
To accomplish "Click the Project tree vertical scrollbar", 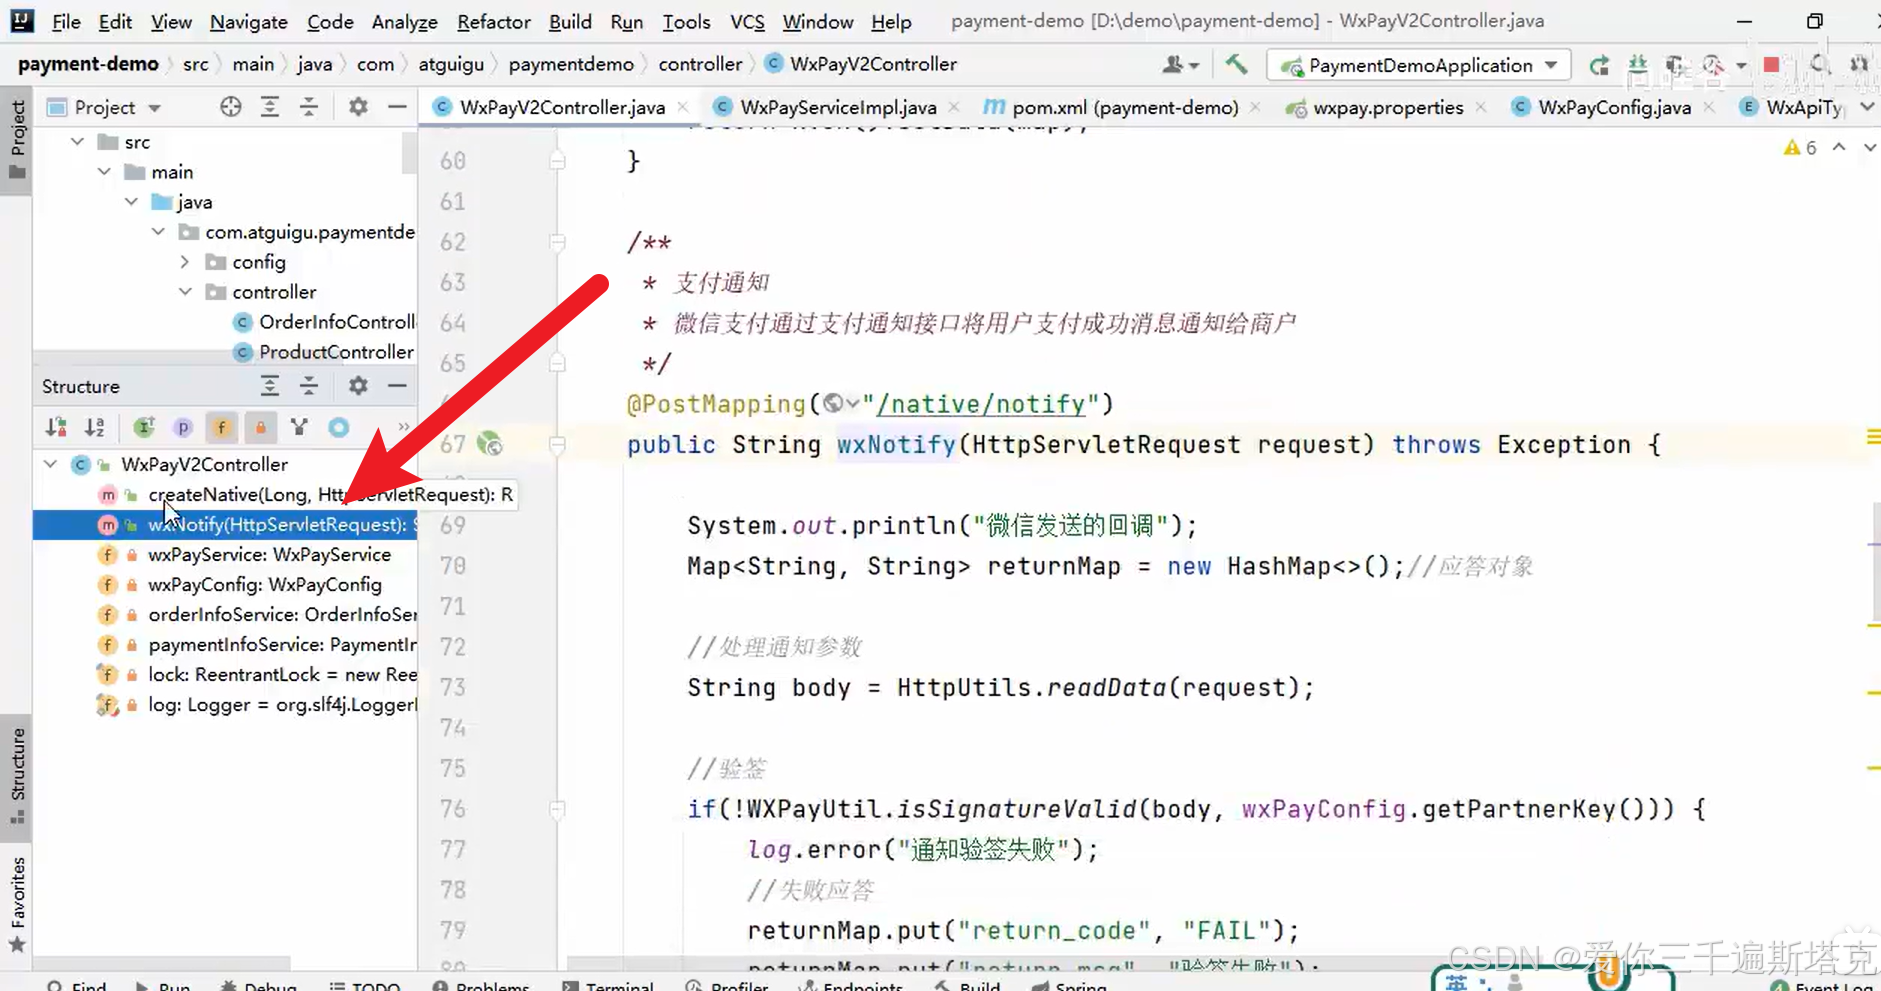I will [409, 153].
